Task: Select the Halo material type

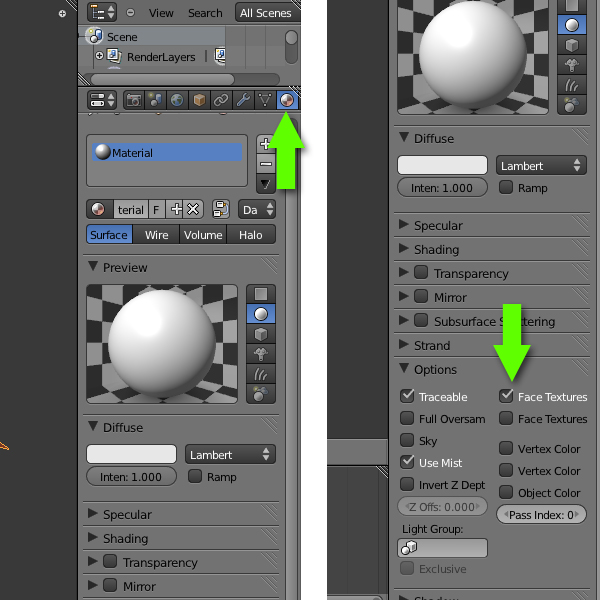Action: (x=251, y=235)
